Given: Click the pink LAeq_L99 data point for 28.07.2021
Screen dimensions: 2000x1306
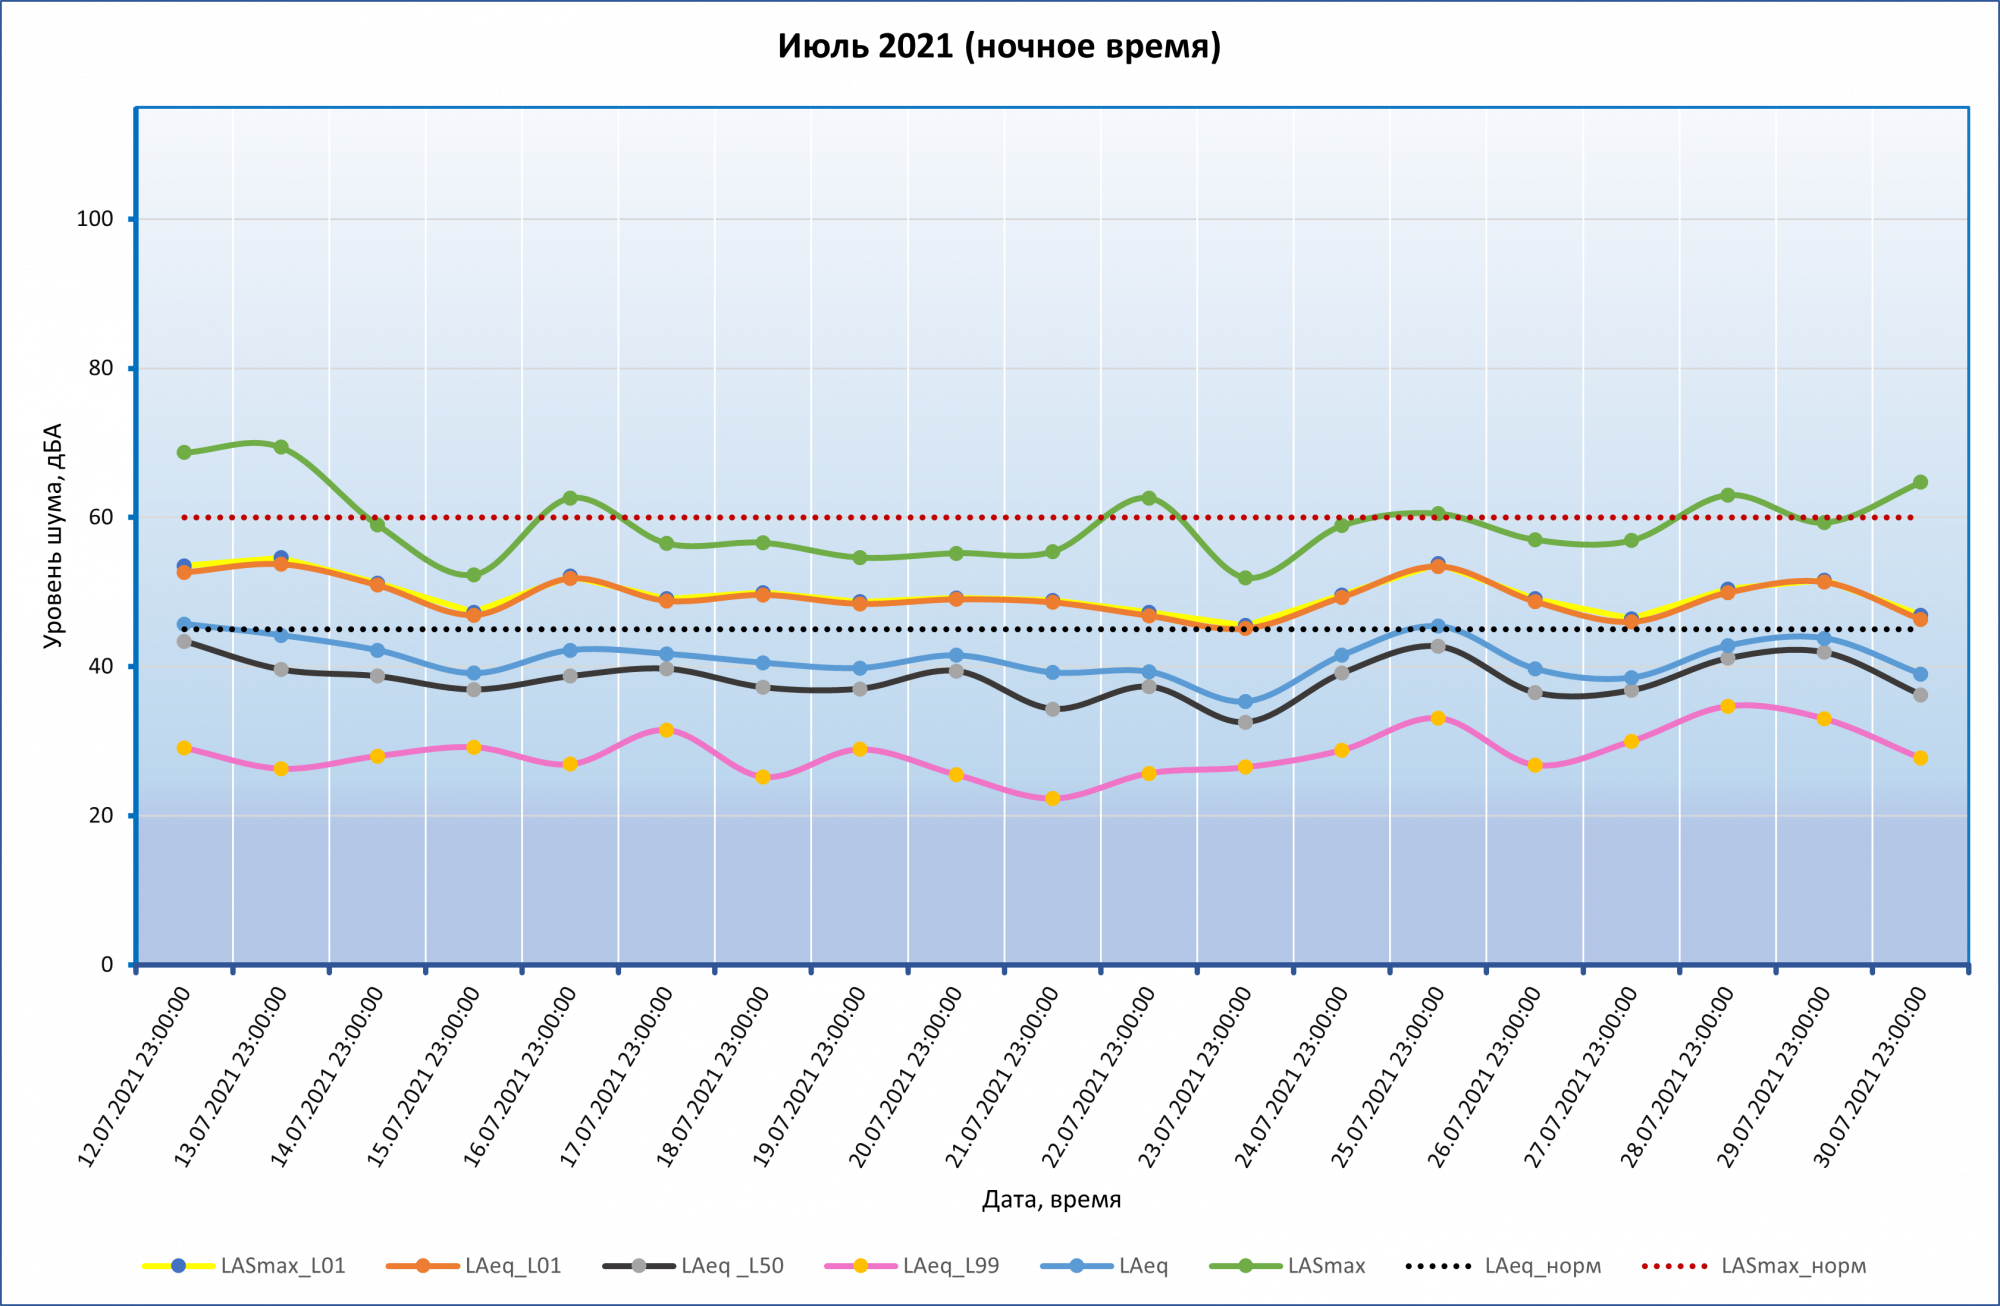Looking at the screenshot, I should point(1727,706).
